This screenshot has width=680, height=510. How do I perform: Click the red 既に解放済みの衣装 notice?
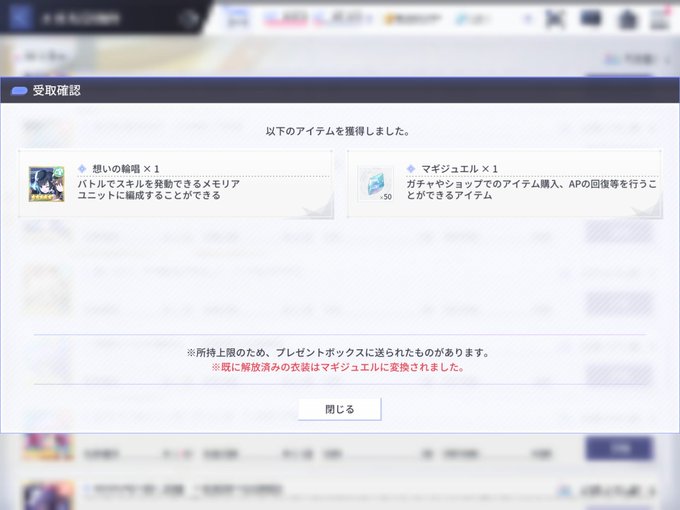(338, 367)
